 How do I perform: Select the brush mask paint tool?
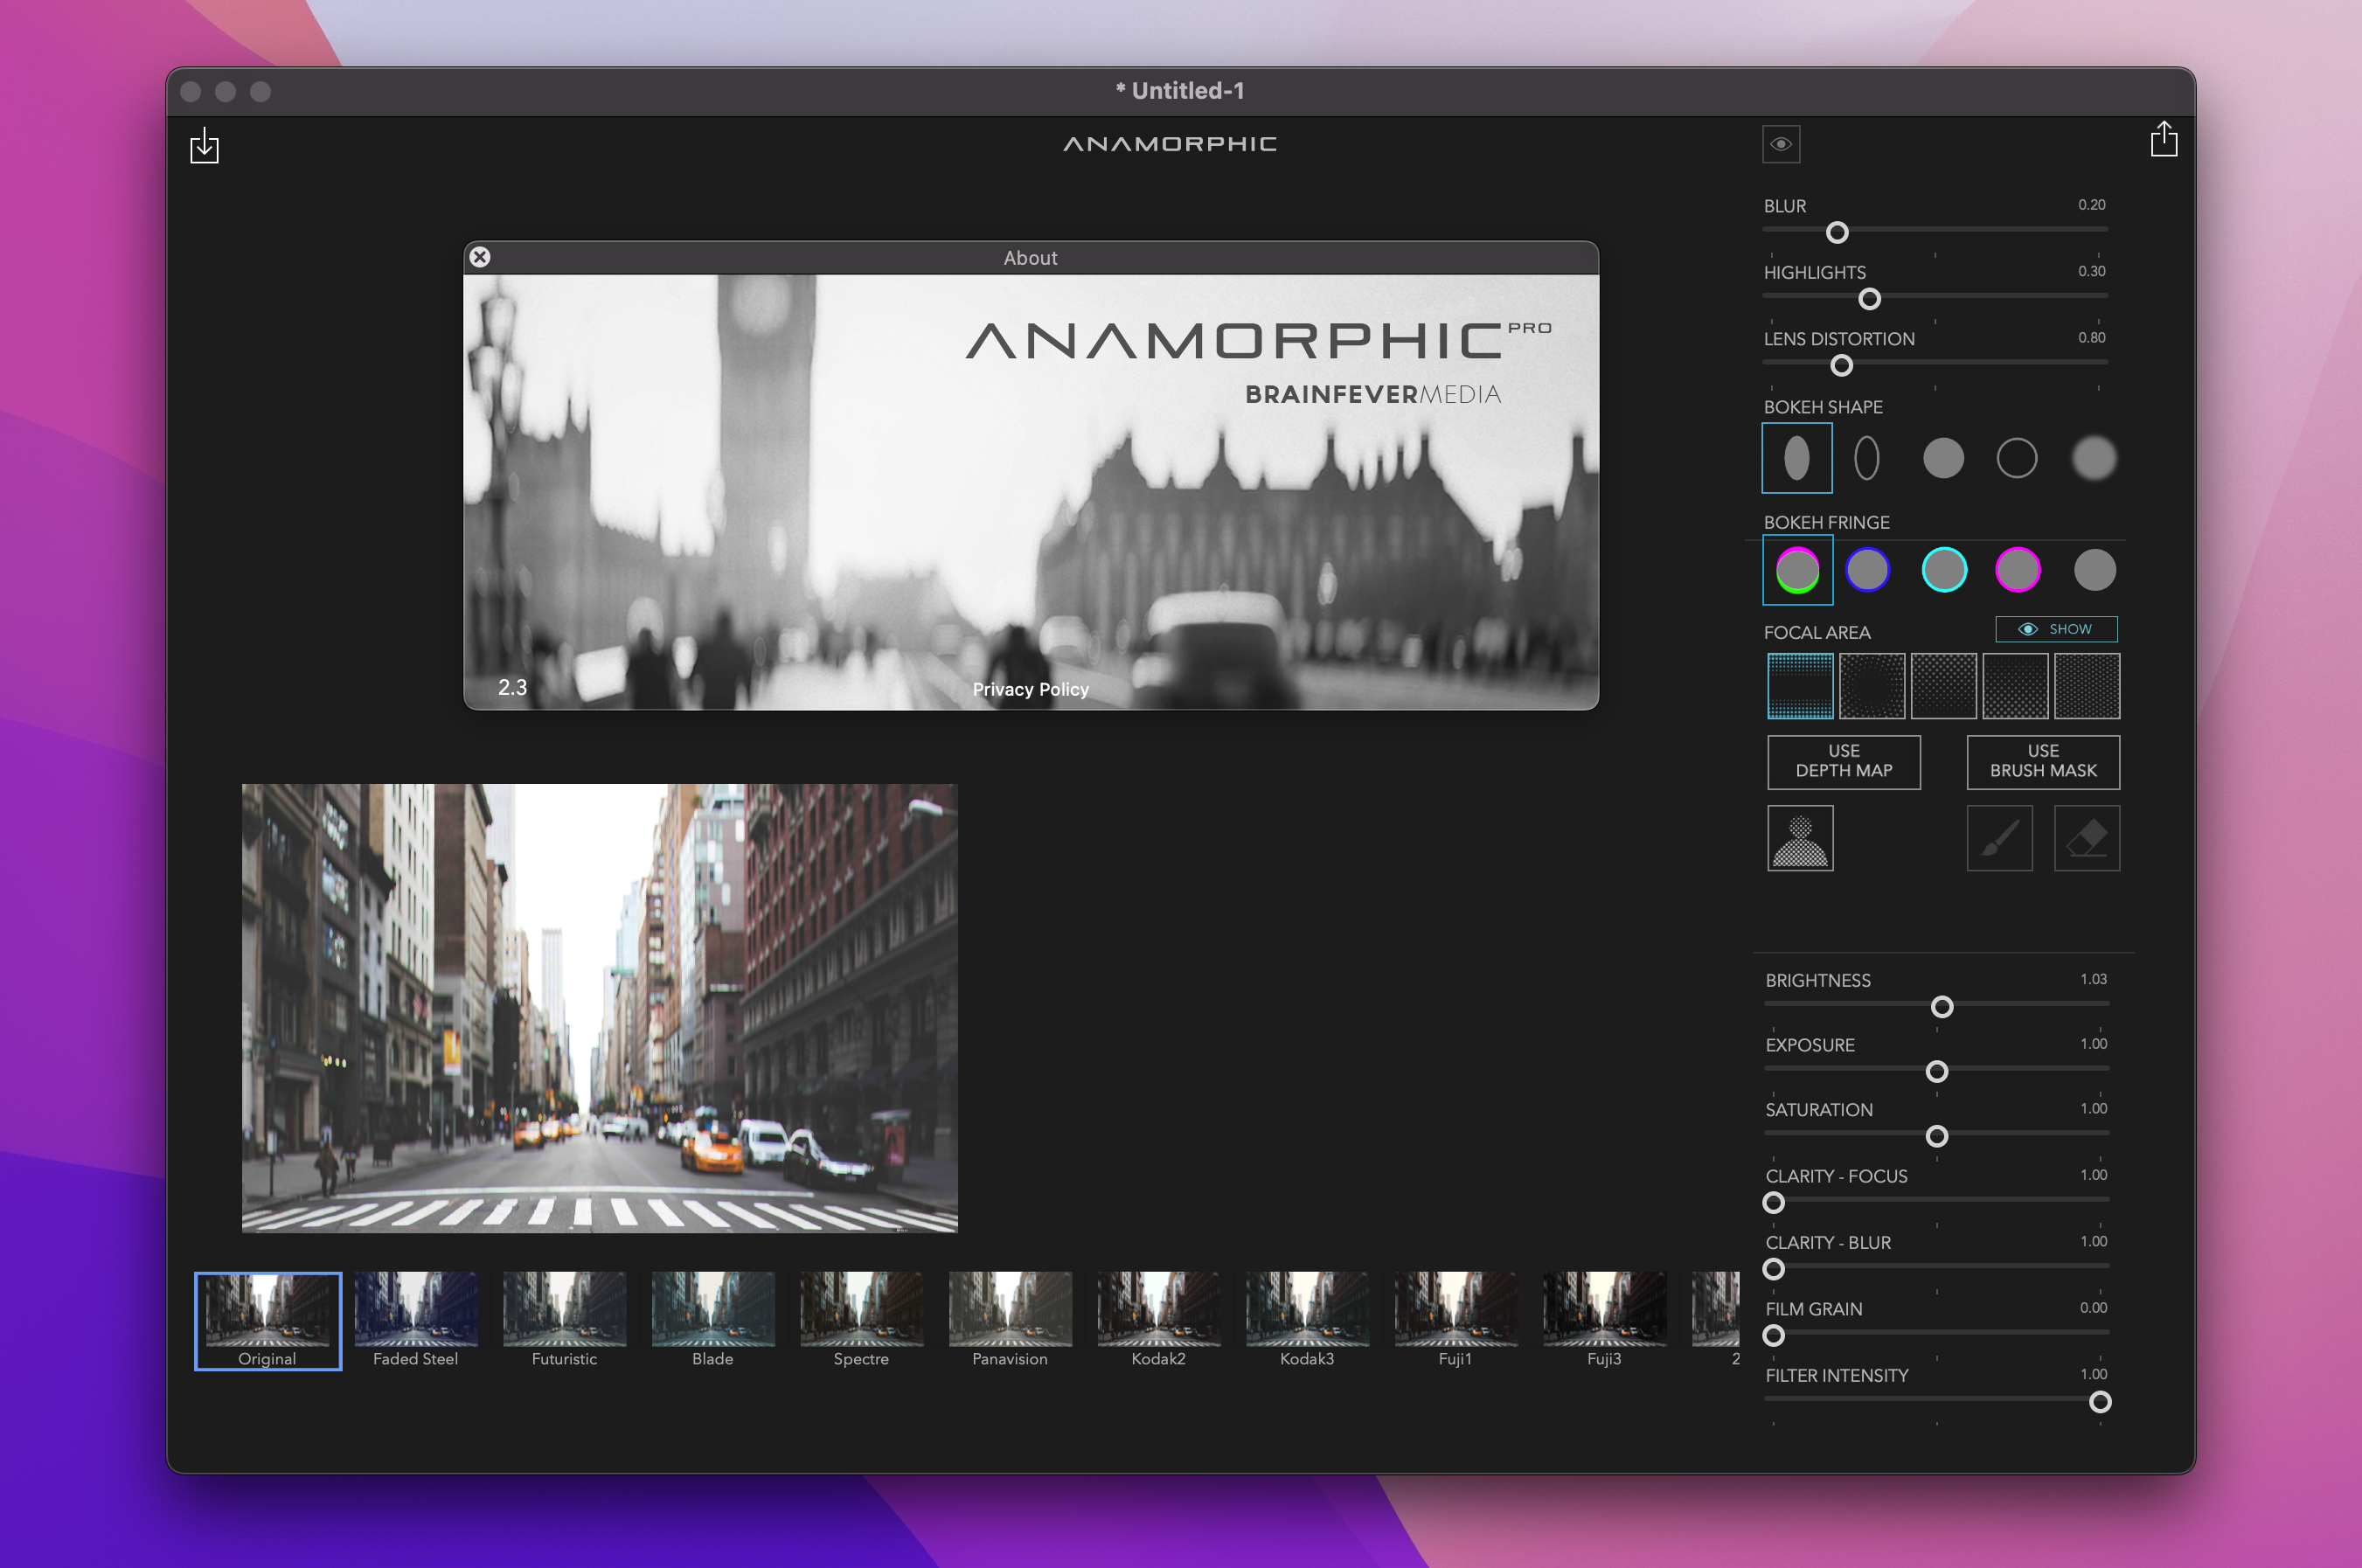[x=1999, y=838]
